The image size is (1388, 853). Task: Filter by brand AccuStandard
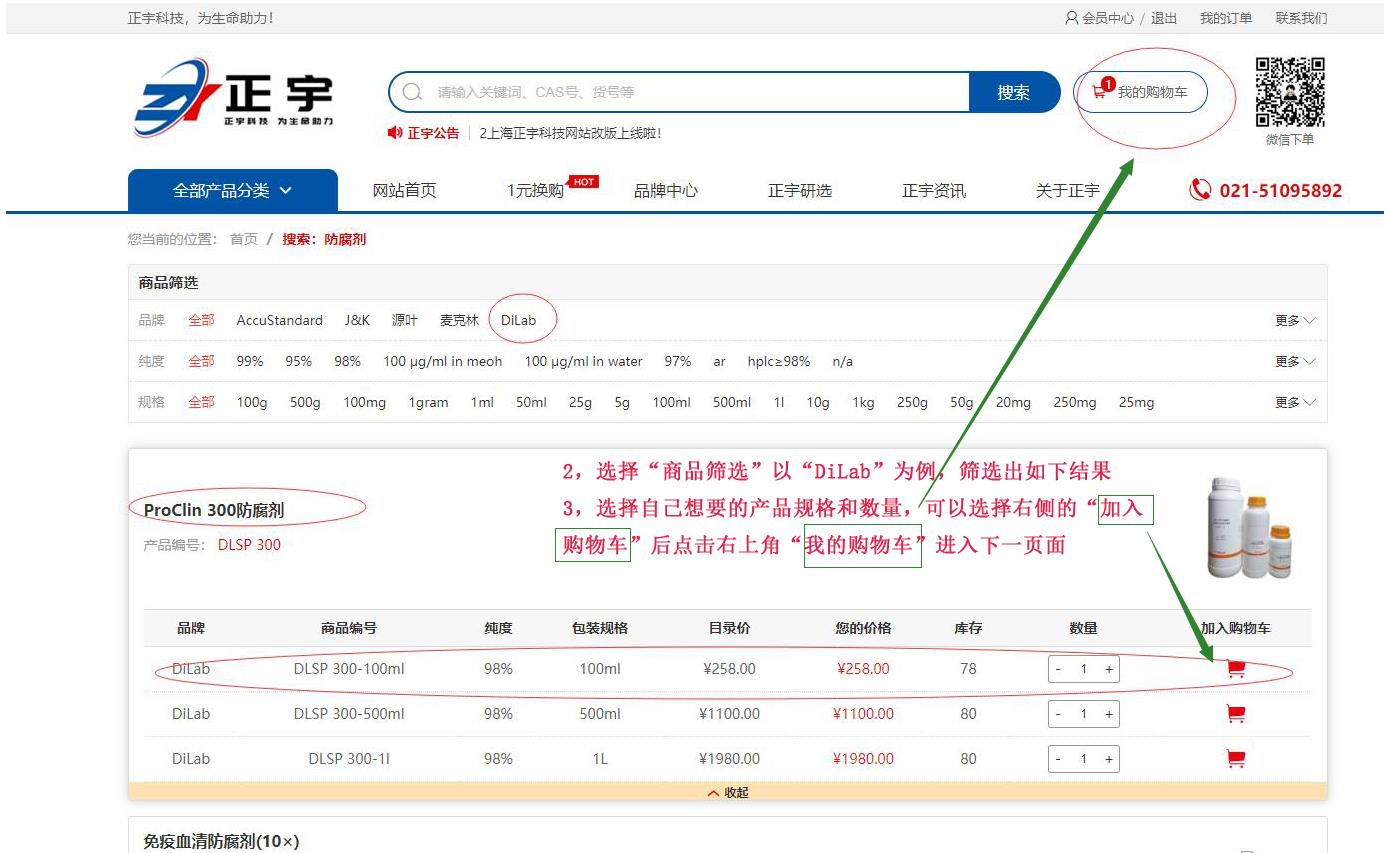(279, 320)
